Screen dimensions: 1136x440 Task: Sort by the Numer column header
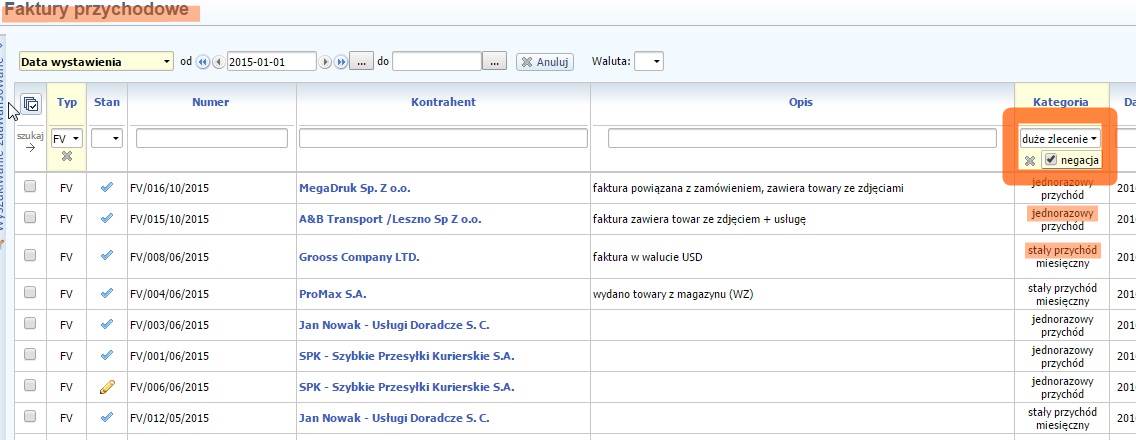(x=212, y=102)
